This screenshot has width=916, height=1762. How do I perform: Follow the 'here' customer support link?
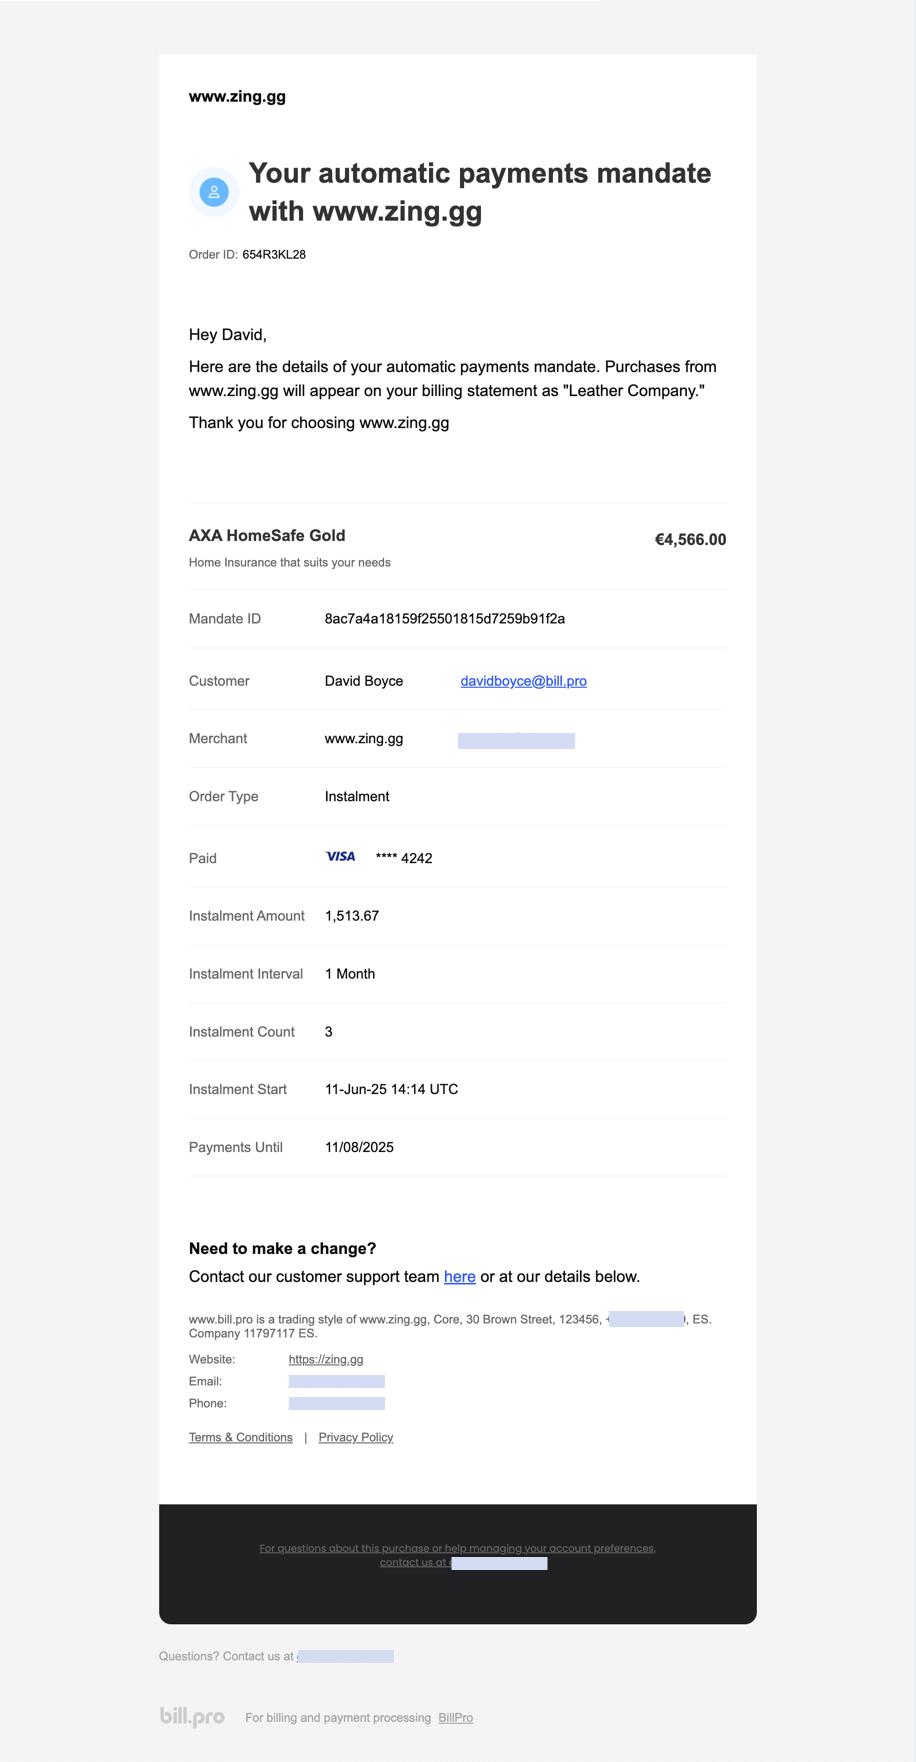459,1277
